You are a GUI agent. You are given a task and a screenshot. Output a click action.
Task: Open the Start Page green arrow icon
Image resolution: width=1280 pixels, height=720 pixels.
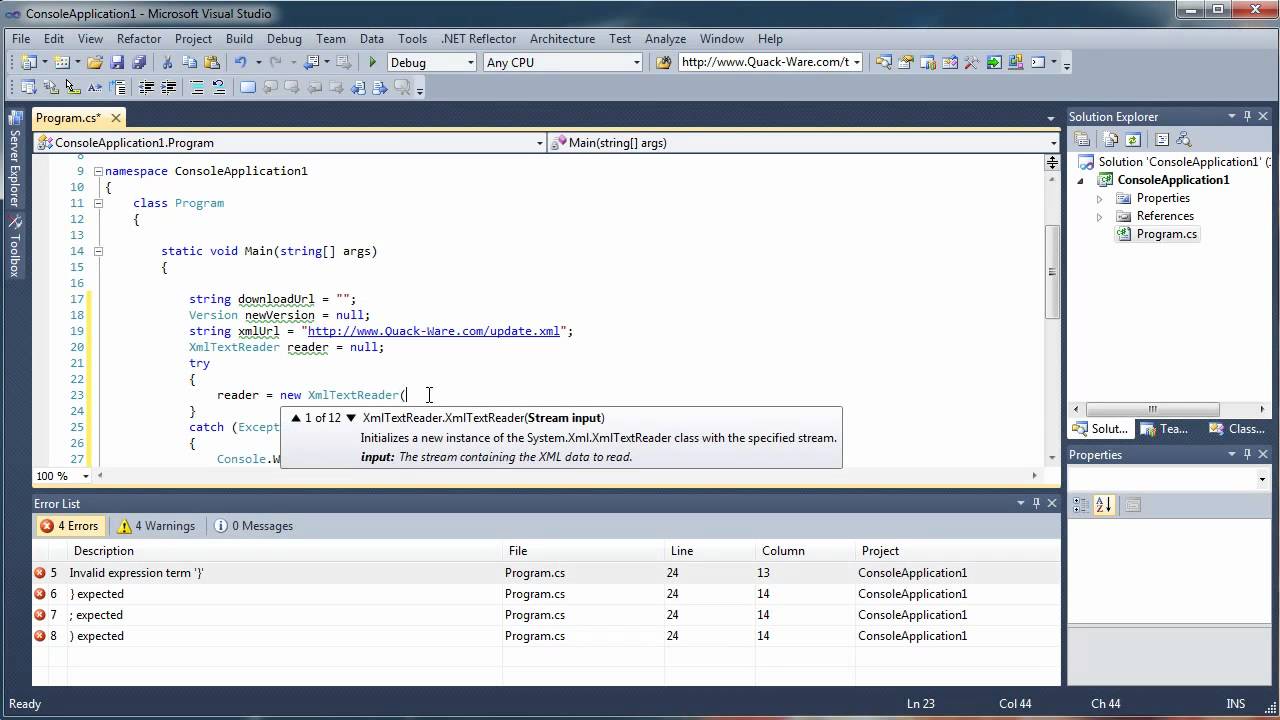click(x=994, y=62)
